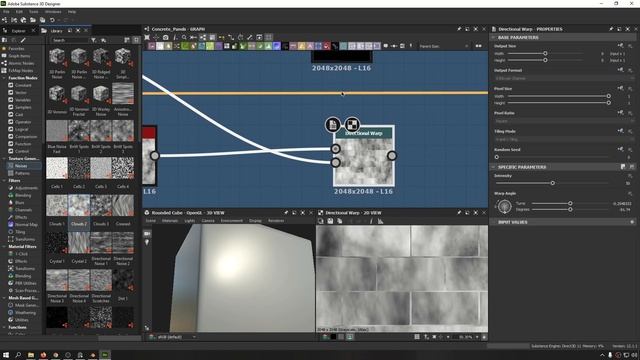Click the copy icon in 2D view toolbar

340,221
